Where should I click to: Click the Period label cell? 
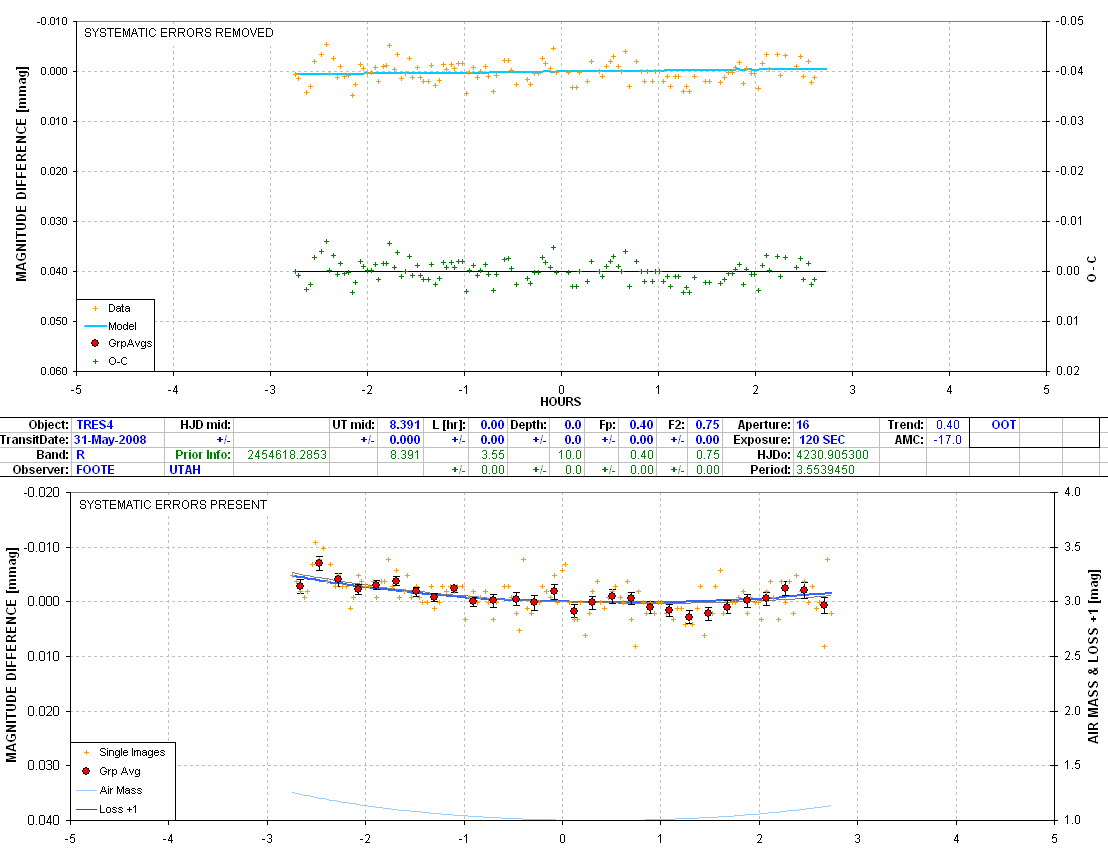[x=770, y=469]
